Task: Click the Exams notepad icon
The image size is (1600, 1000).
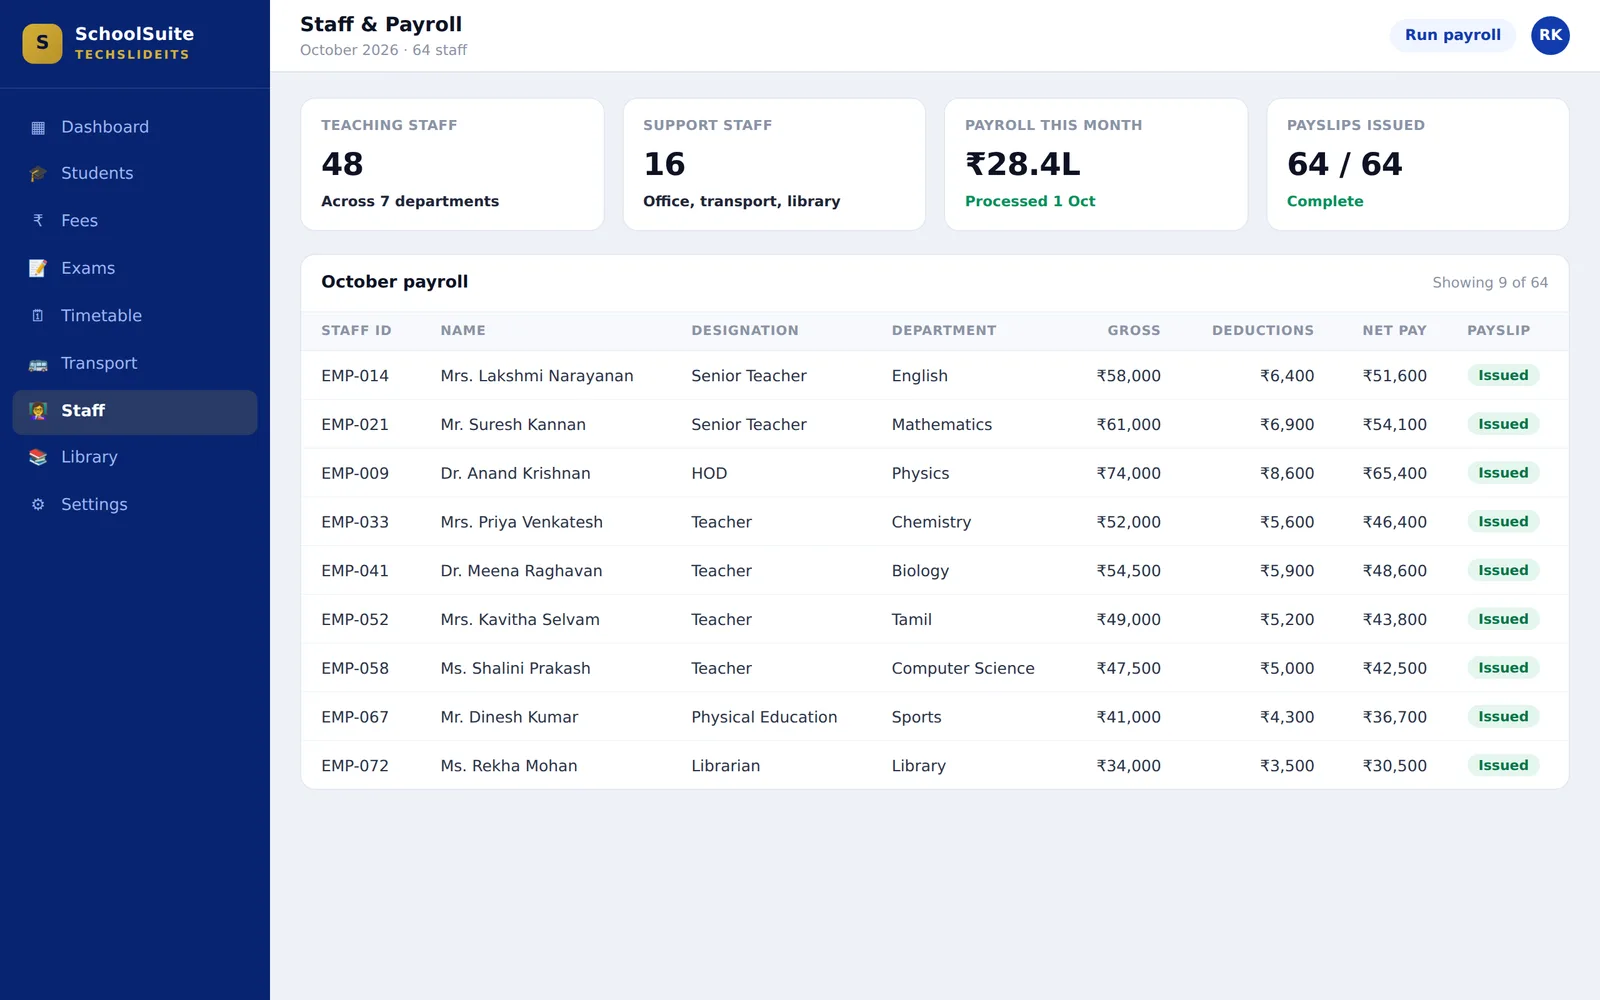Action: coord(38,268)
